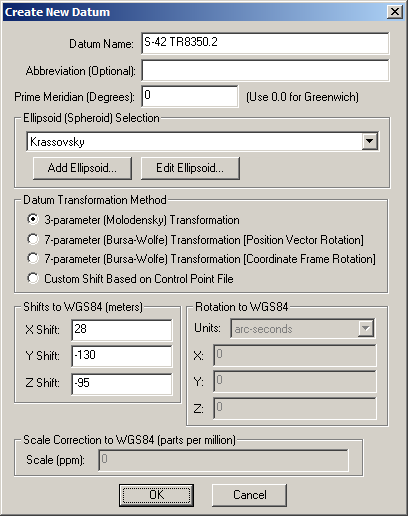The height and width of the screenshot is (516, 408).
Task: Click the Add Ellipsoid... button
Action: (x=82, y=168)
